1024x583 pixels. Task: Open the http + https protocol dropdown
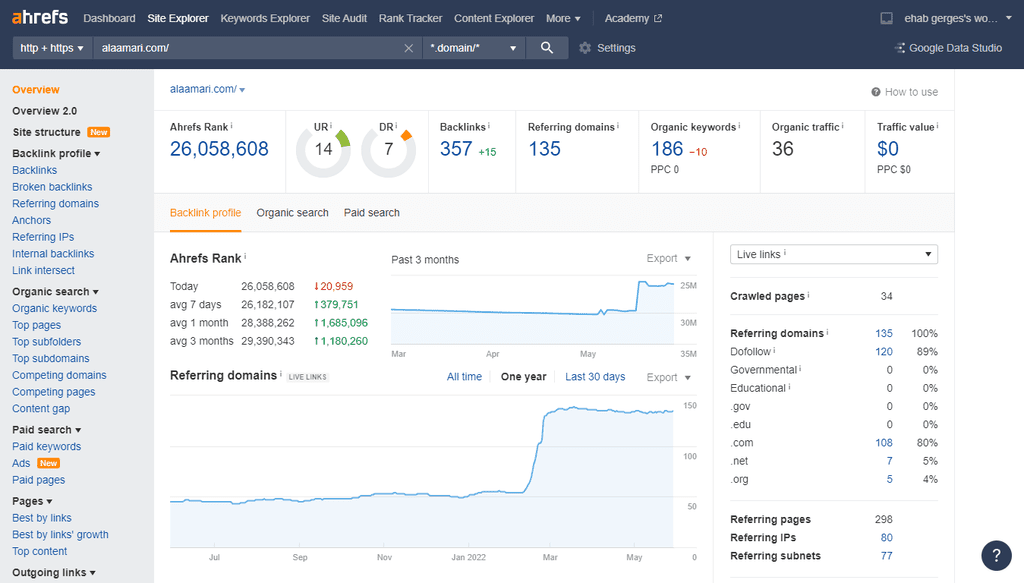click(x=52, y=48)
